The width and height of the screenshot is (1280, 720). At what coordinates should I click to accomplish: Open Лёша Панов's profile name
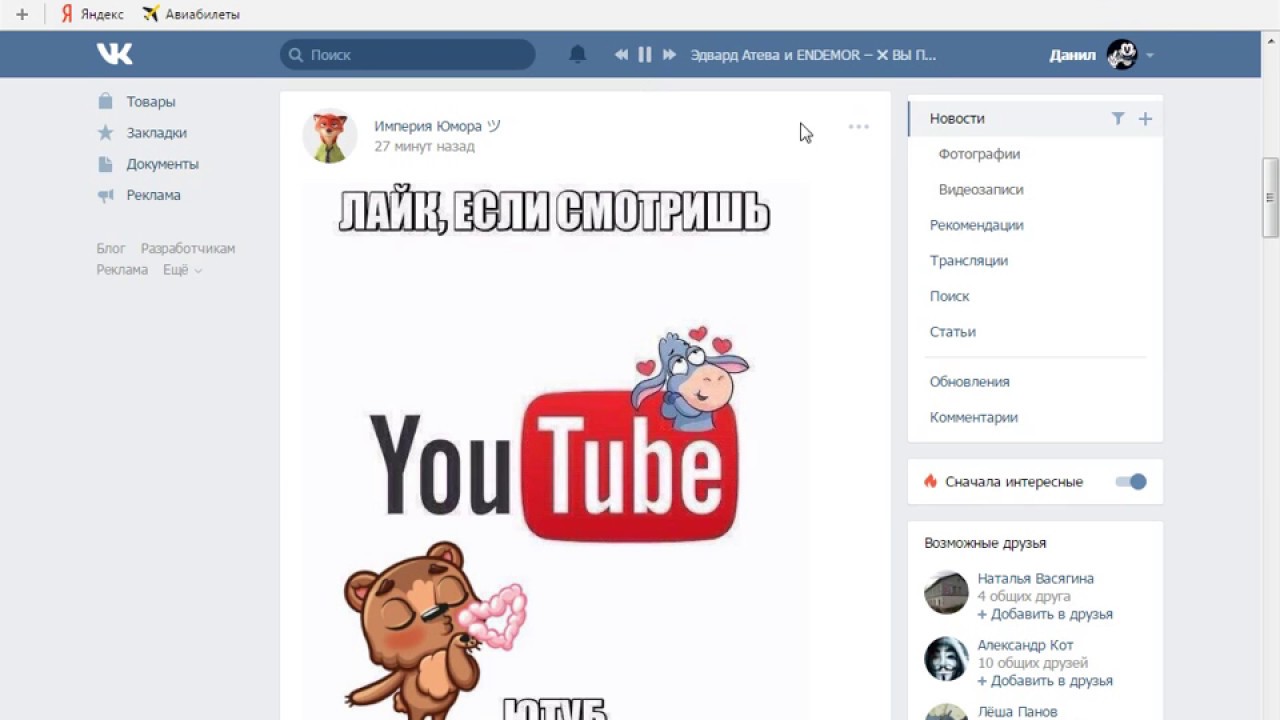[x=1017, y=712]
